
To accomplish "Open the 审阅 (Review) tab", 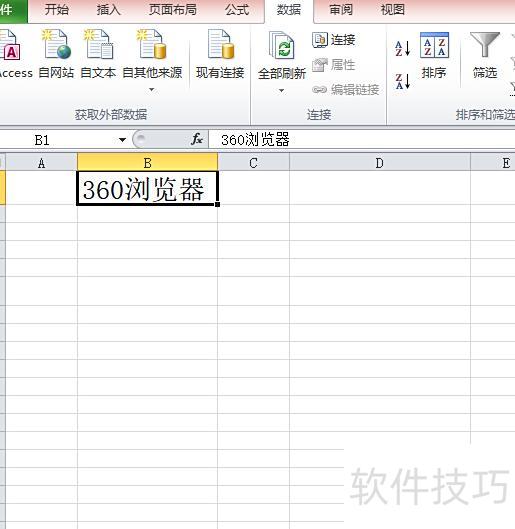I will (341, 9).
